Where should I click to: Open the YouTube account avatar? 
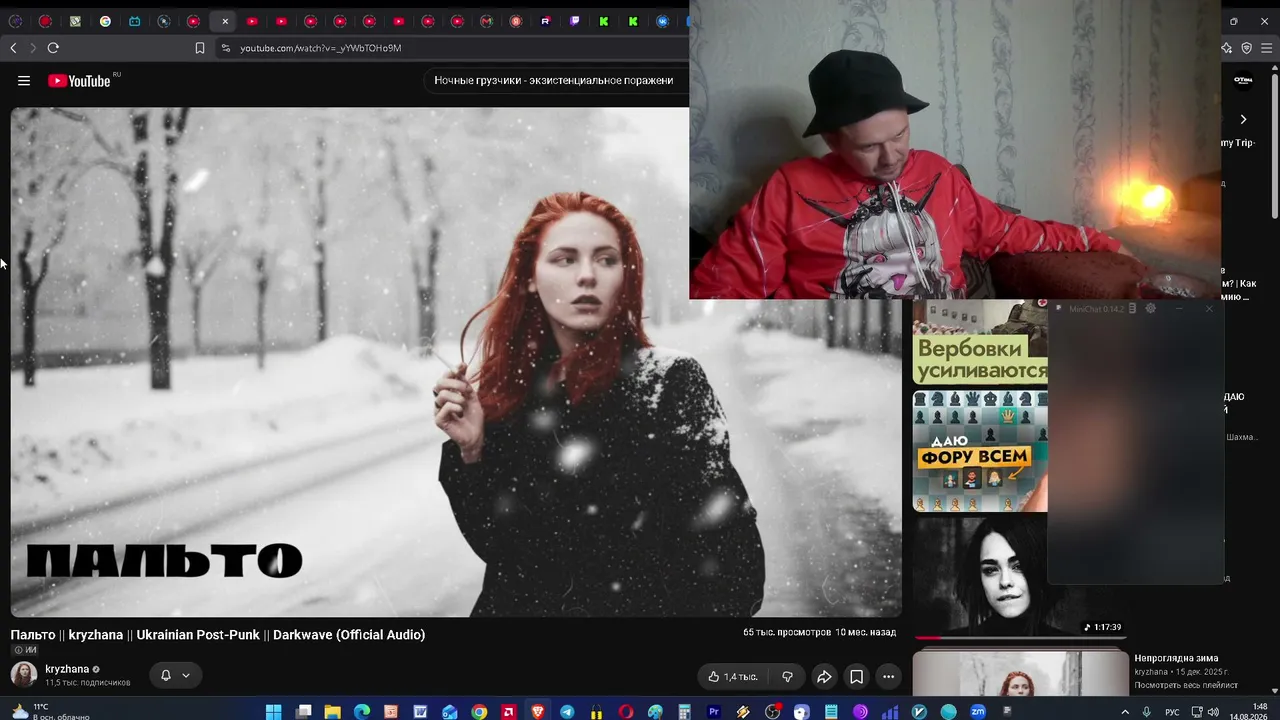(1243, 80)
